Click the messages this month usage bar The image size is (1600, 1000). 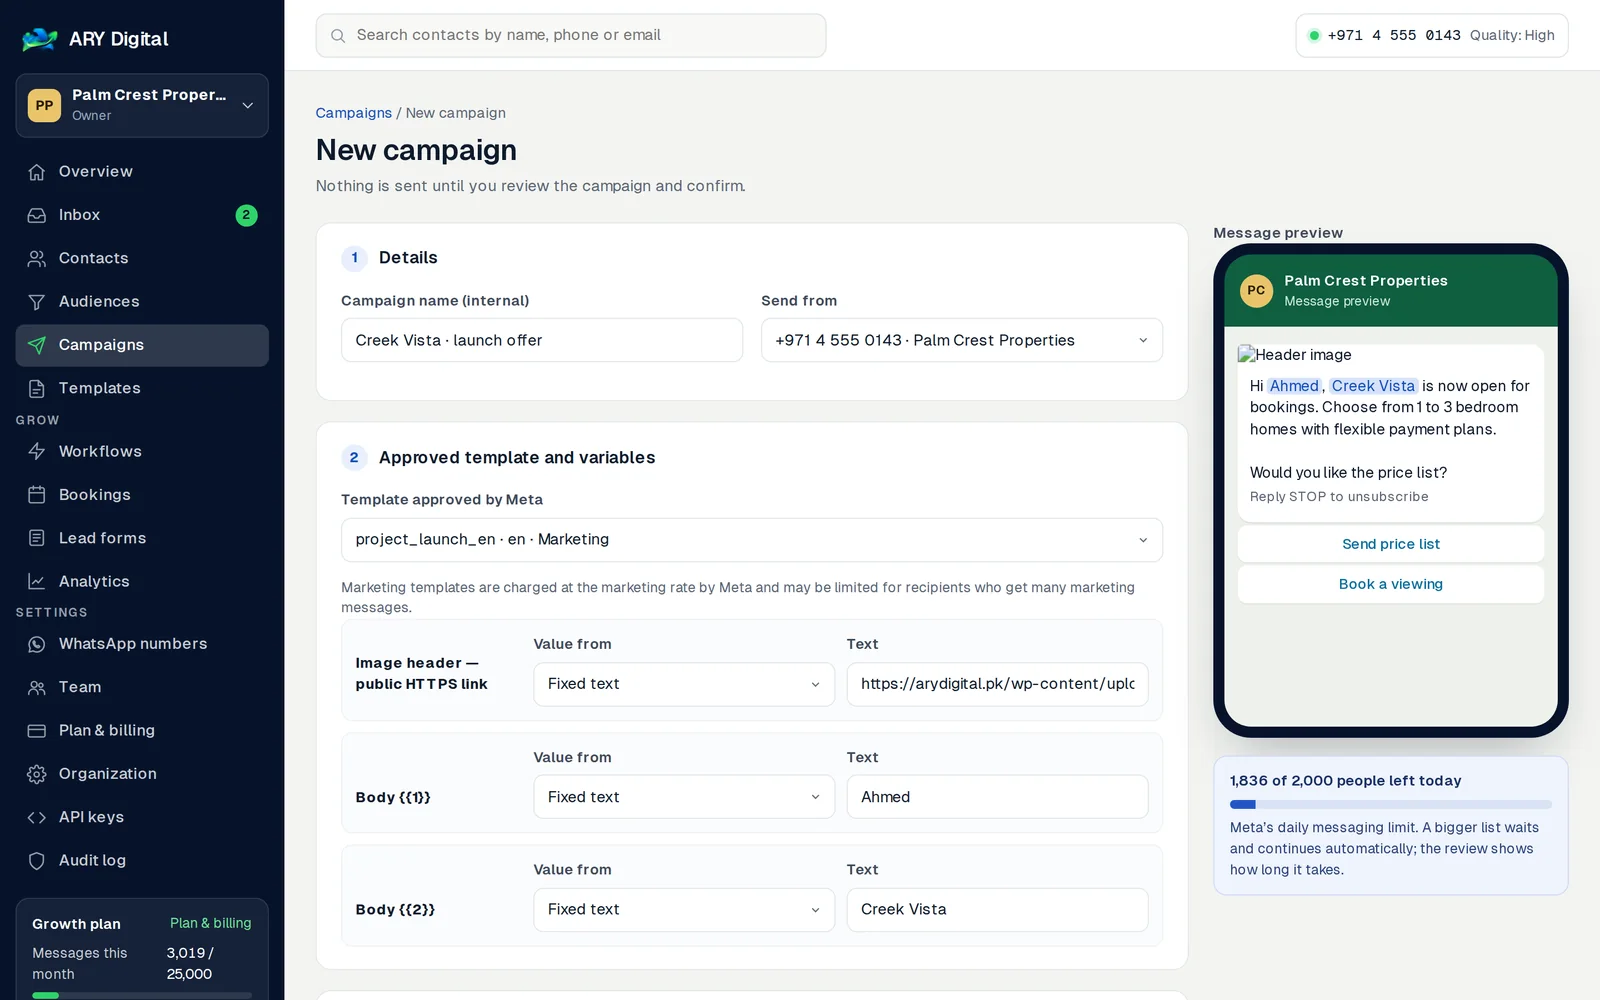coord(142,995)
